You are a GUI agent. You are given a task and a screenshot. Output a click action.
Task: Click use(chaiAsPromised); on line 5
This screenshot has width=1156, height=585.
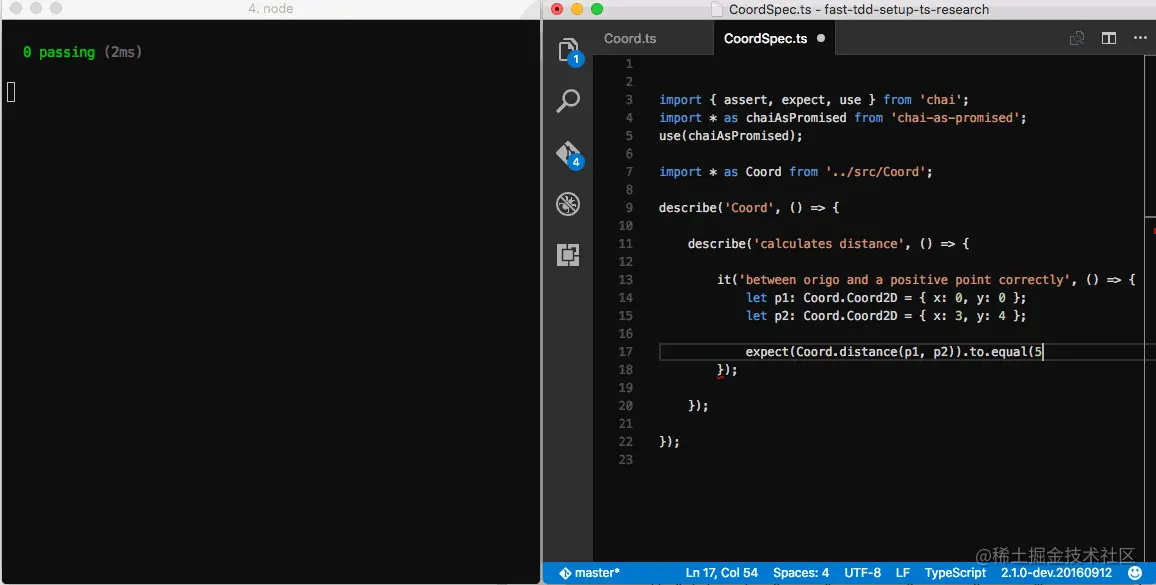coord(731,136)
